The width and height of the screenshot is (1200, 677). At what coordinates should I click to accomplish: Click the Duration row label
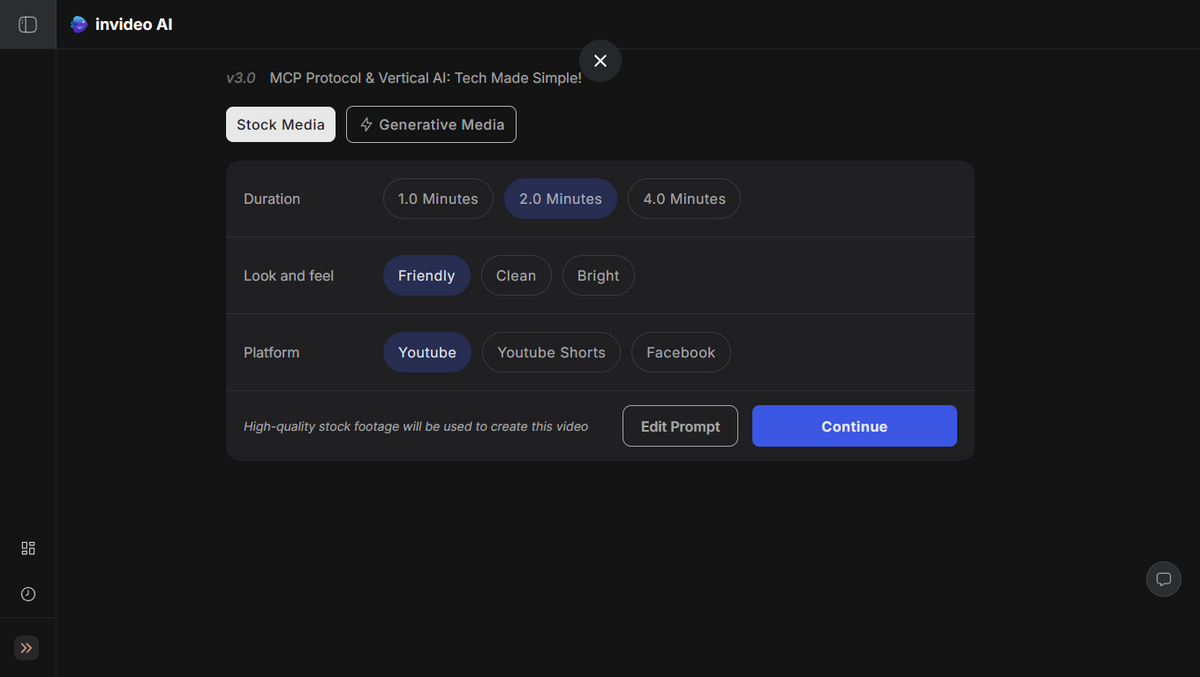272,199
